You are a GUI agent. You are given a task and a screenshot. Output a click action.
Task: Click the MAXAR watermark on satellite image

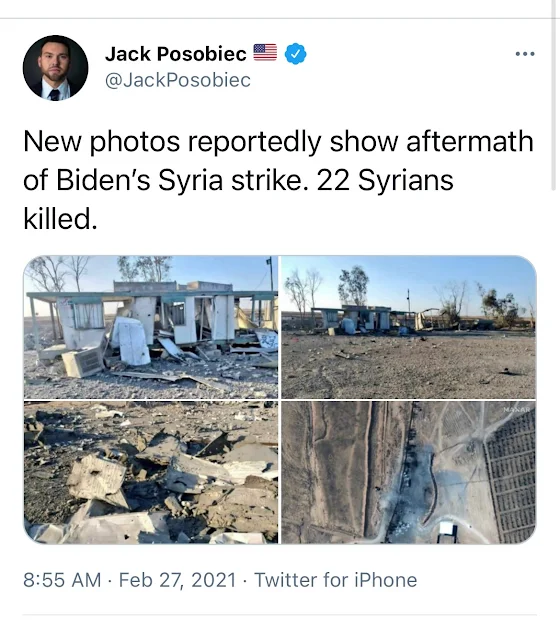[516, 409]
